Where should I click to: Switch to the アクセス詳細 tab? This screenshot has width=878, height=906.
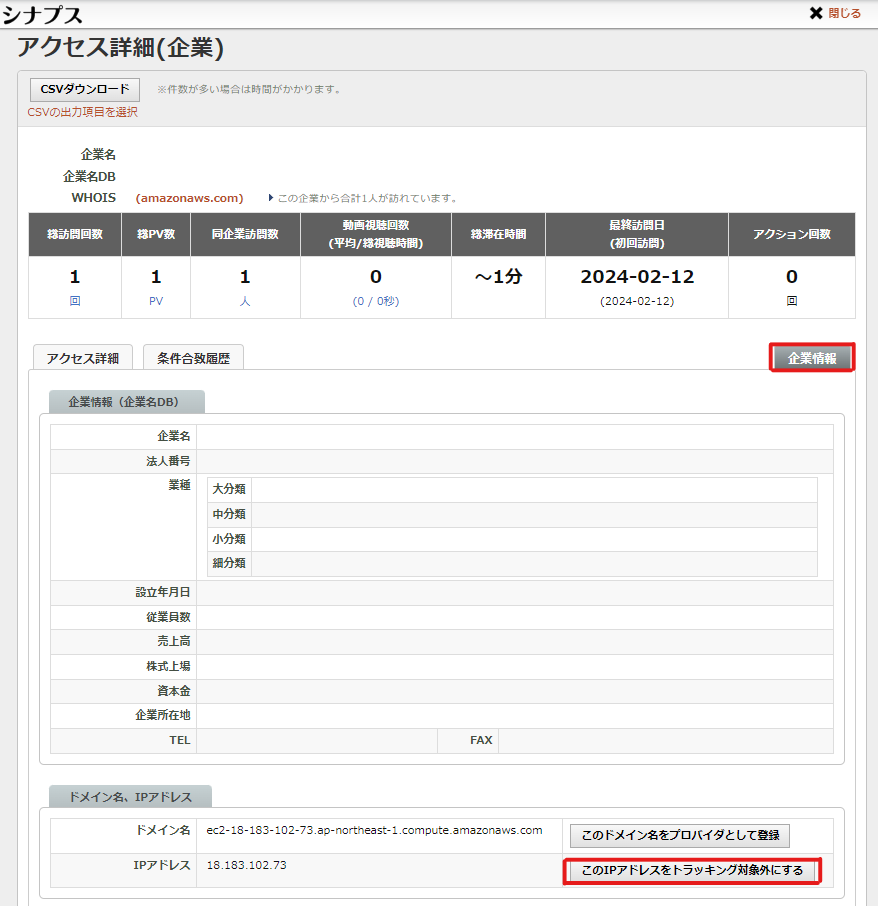[x=82, y=358]
